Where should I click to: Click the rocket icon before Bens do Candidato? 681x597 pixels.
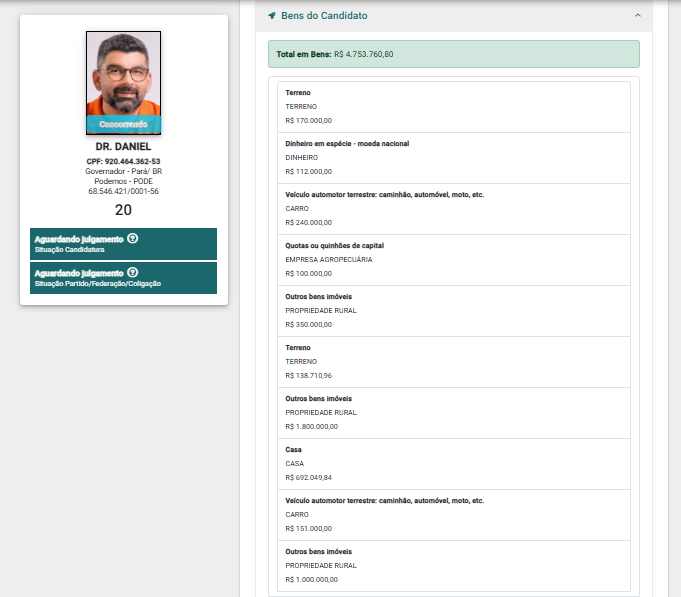pyautogui.click(x=272, y=16)
